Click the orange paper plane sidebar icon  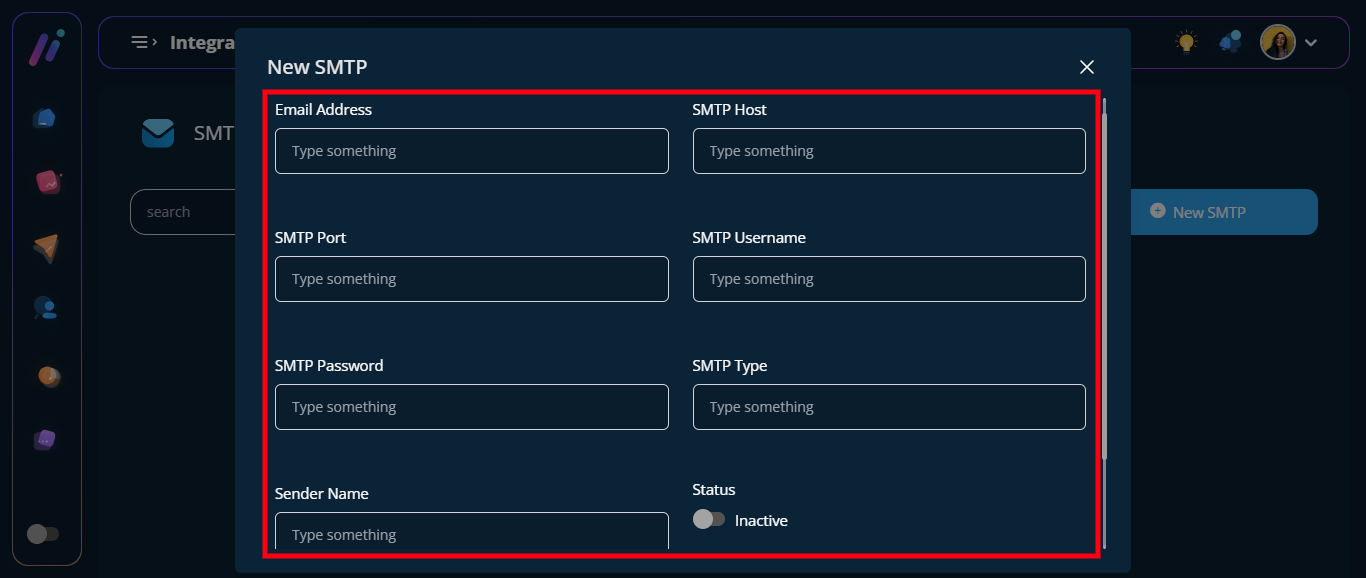pos(46,248)
